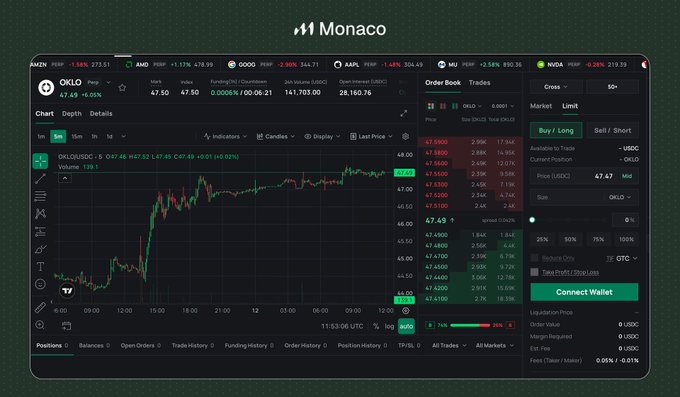
Task: Open the All Markets filter dropdown
Action: (x=495, y=346)
